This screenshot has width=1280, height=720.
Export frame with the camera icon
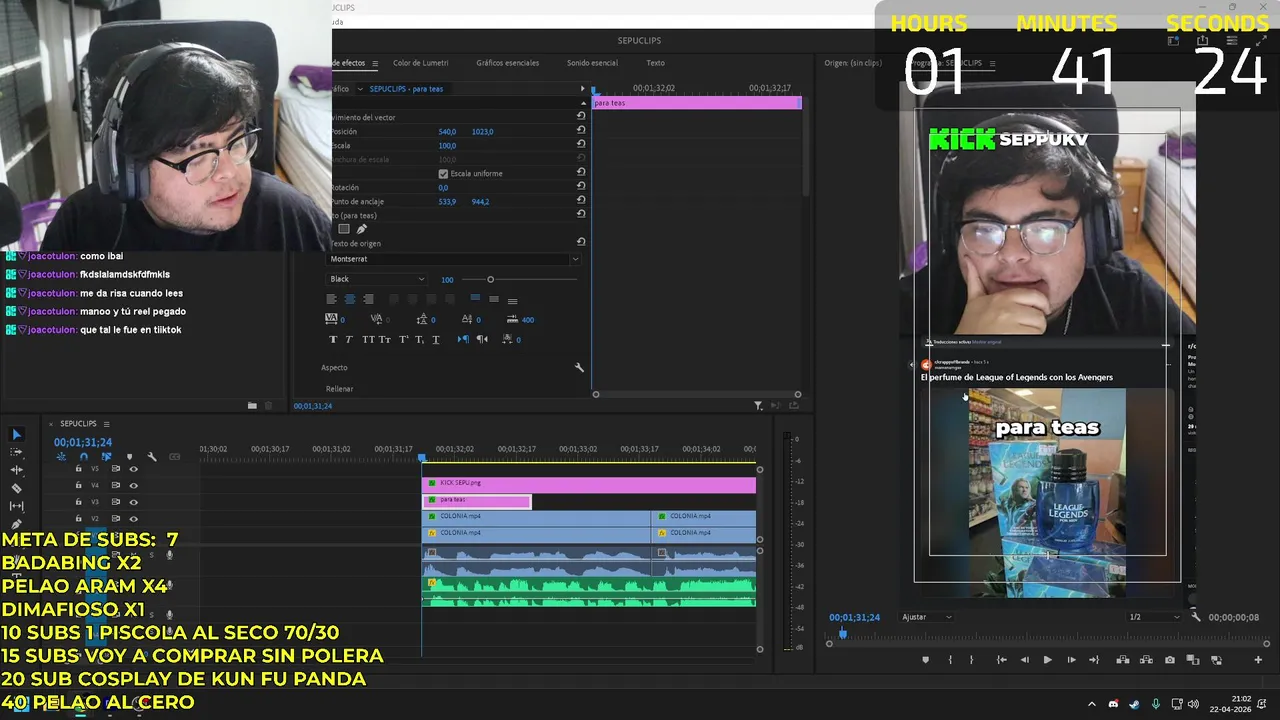click(1170, 660)
